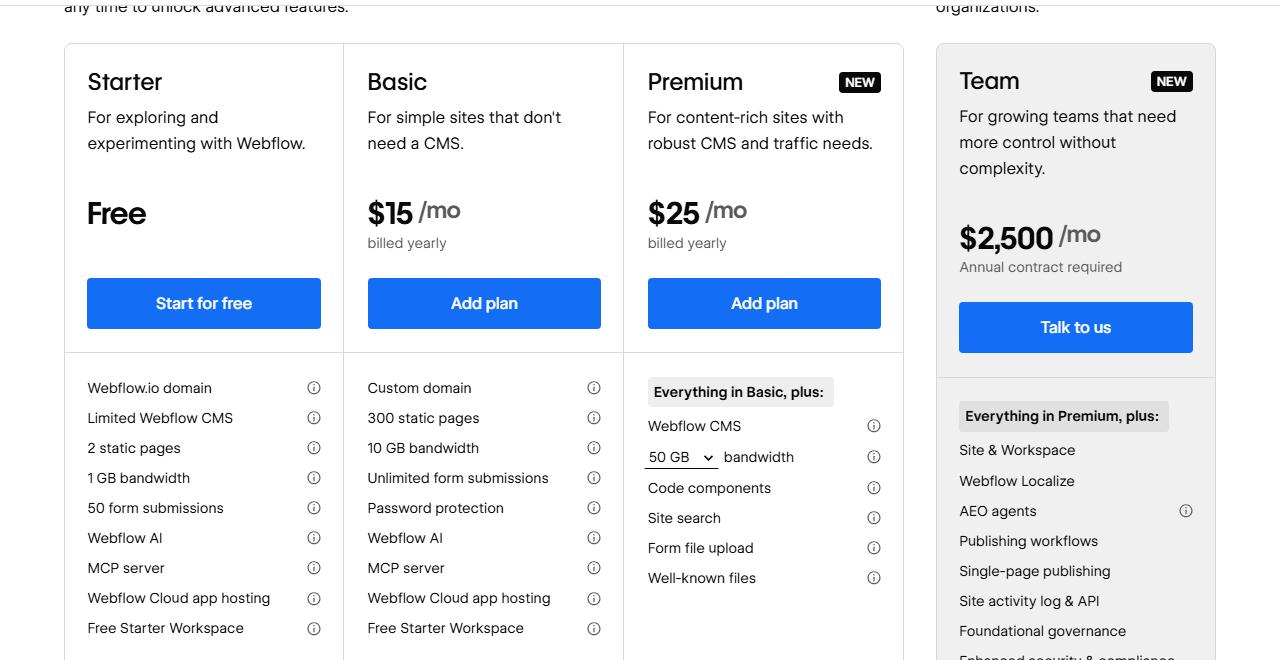Viewport: 1280px width, 660px height.
Task: Click the Basic plan heading
Action: click(397, 82)
